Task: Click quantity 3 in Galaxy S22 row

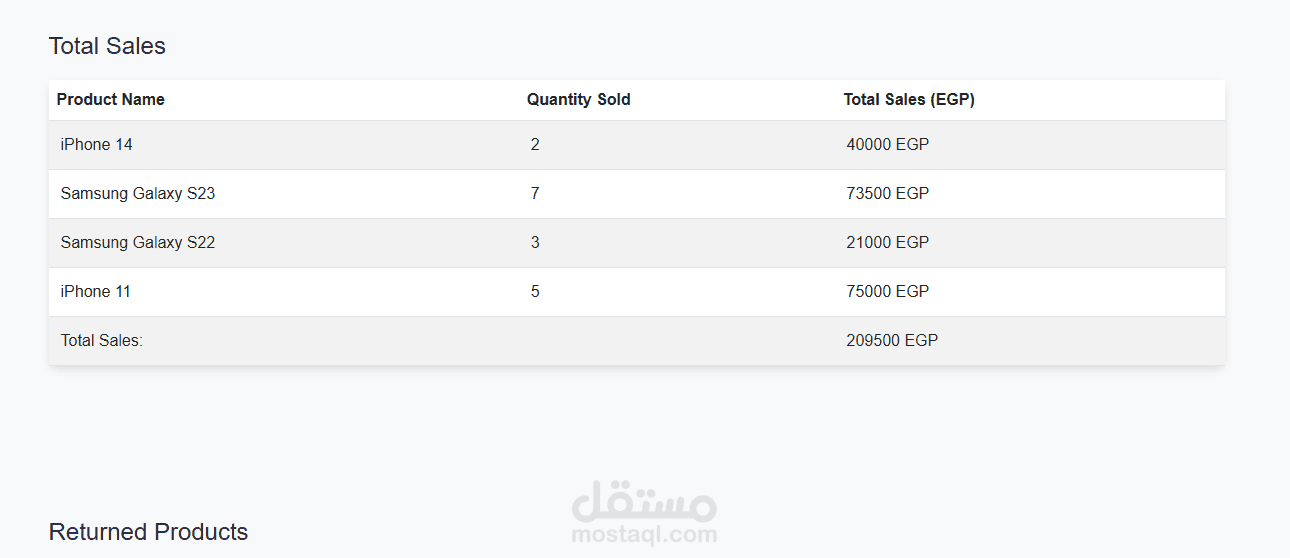Action: tap(535, 243)
